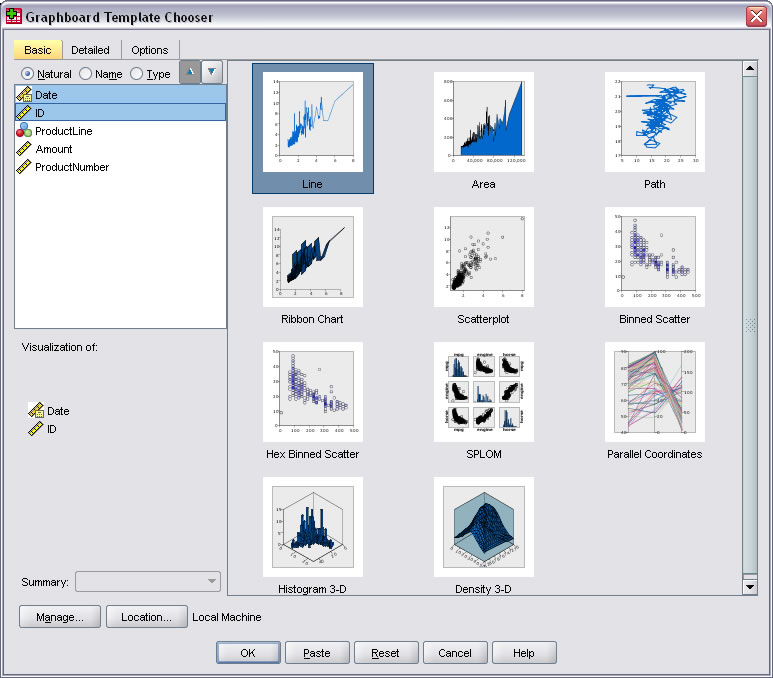The height and width of the screenshot is (678, 773).
Task: Select the ProductLine field in the list
Action: [x=63, y=131]
